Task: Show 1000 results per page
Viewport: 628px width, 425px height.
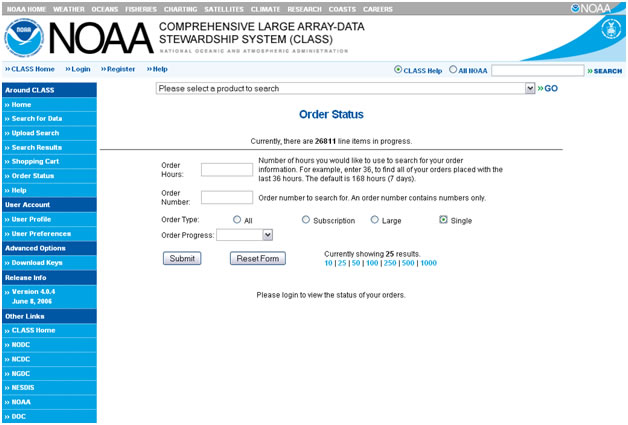Action: (429, 263)
